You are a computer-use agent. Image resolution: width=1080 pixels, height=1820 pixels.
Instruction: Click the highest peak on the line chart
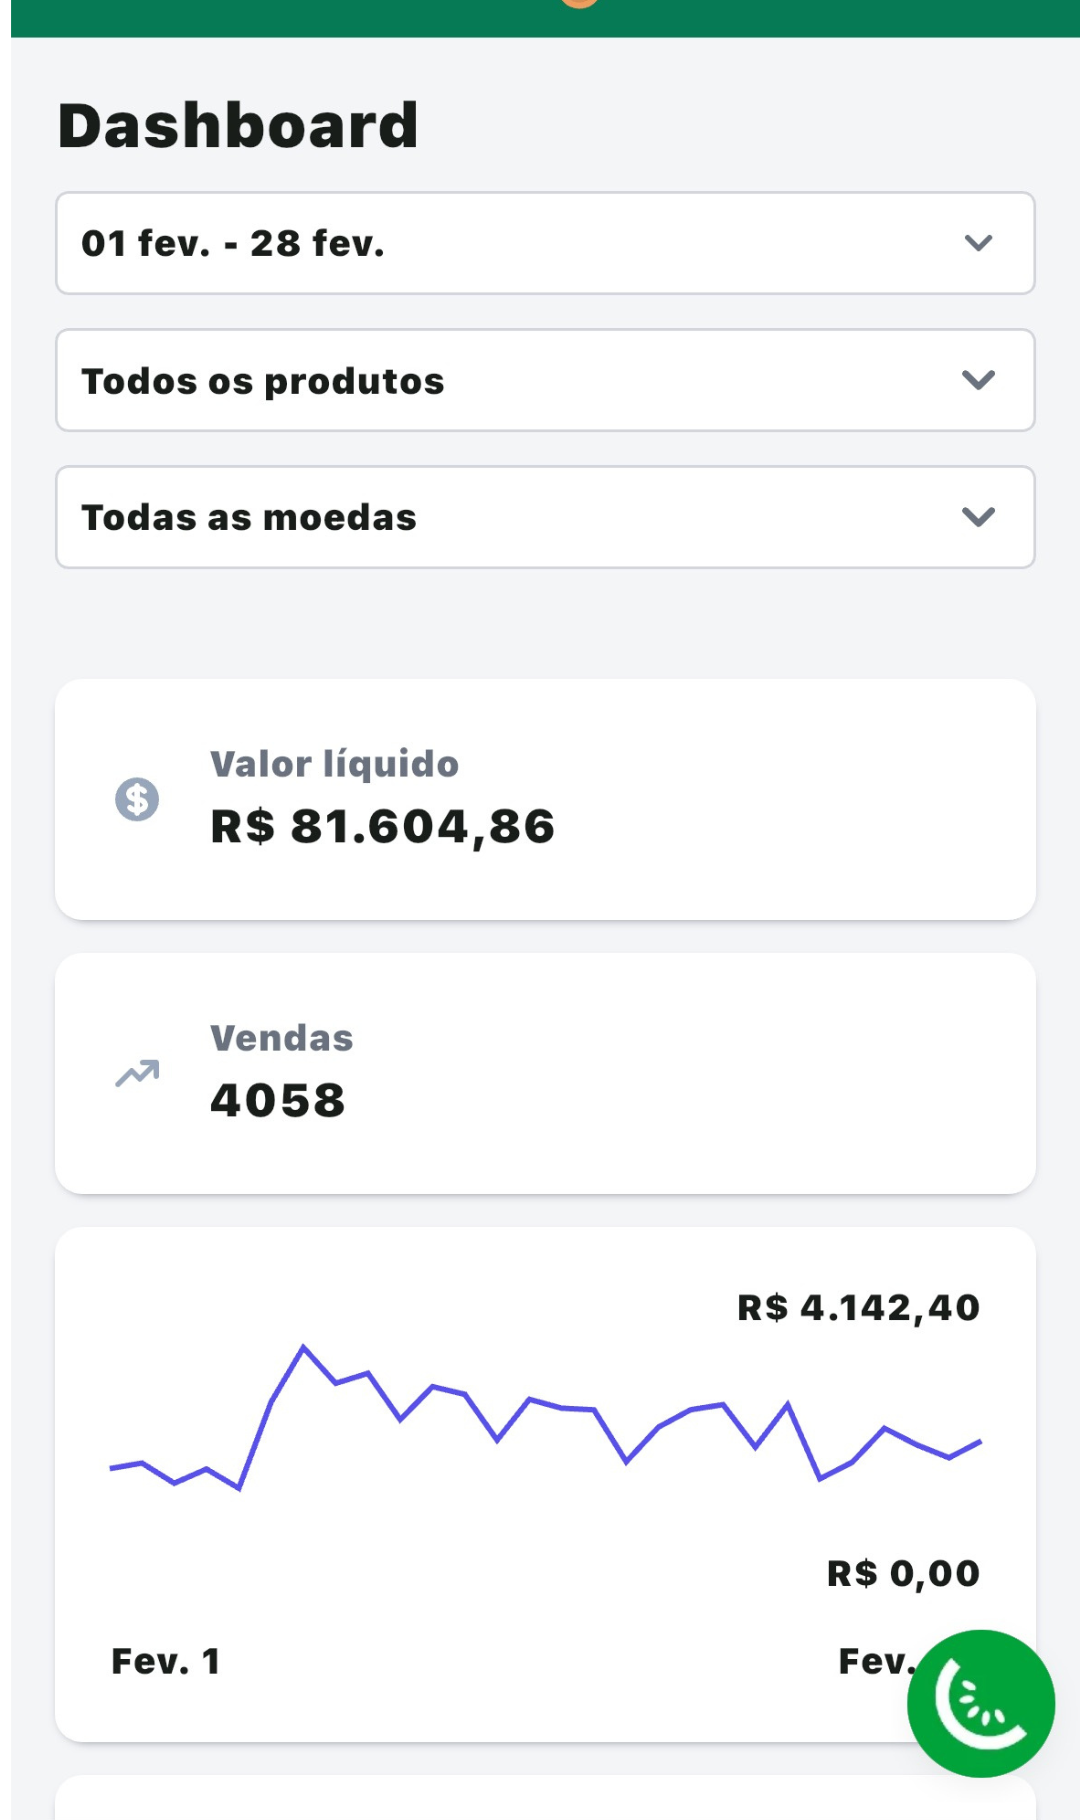(x=304, y=1348)
